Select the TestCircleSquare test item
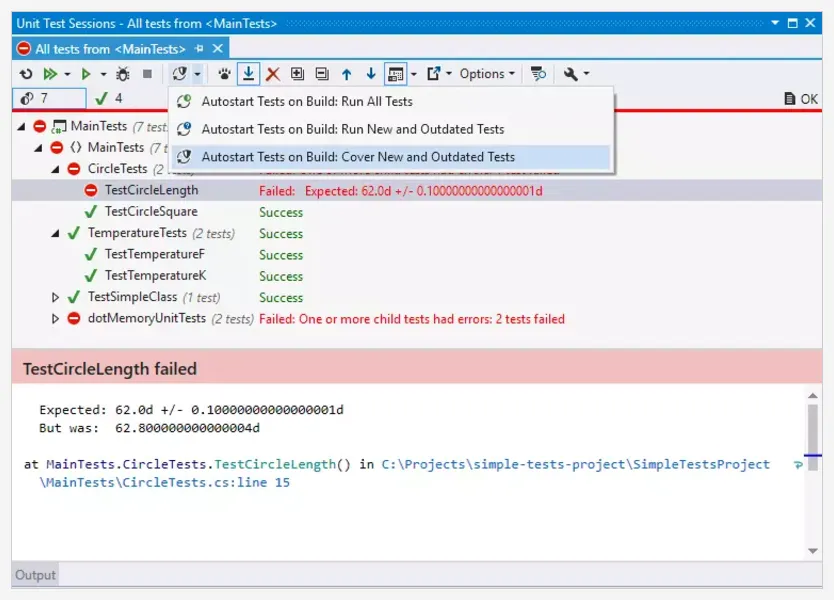 coord(150,211)
